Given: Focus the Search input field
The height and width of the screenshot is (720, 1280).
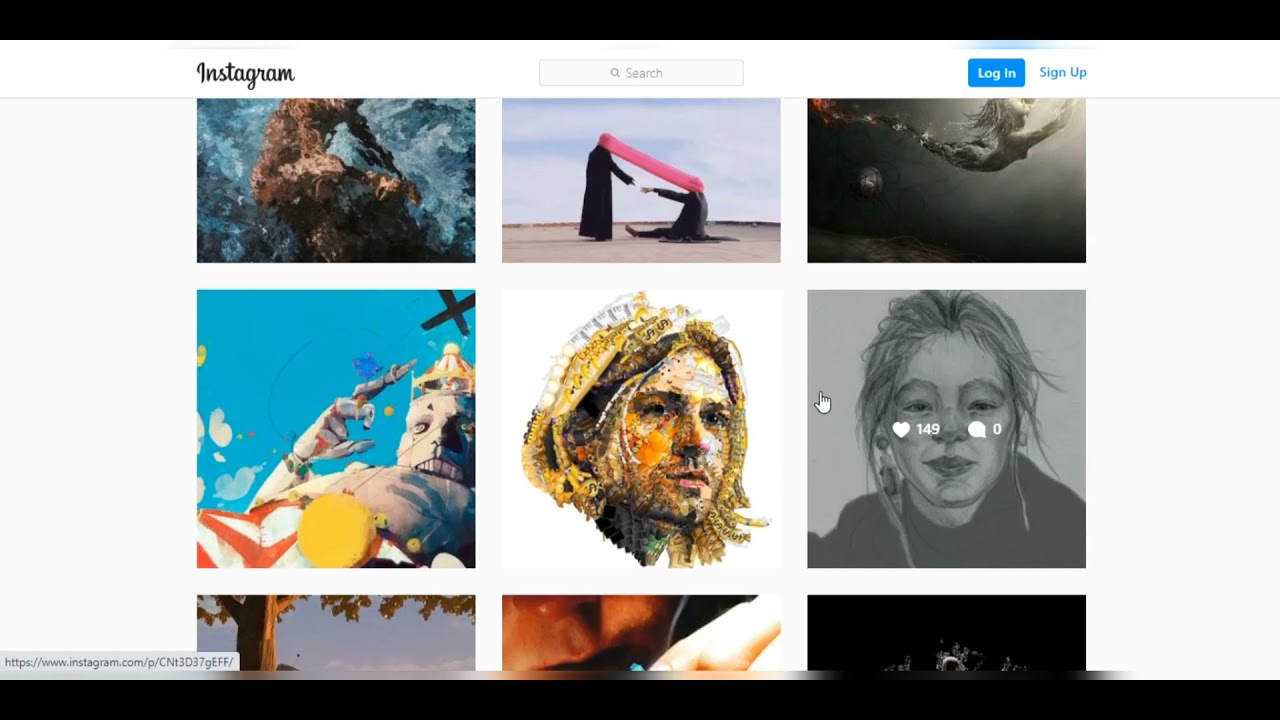Looking at the screenshot, I should 641,73.
